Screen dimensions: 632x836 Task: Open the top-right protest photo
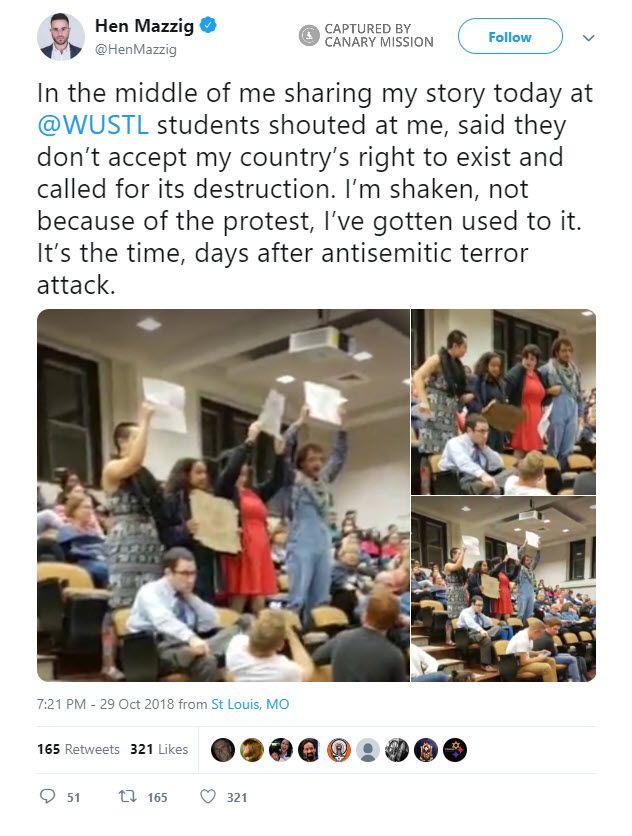point(503,402)
